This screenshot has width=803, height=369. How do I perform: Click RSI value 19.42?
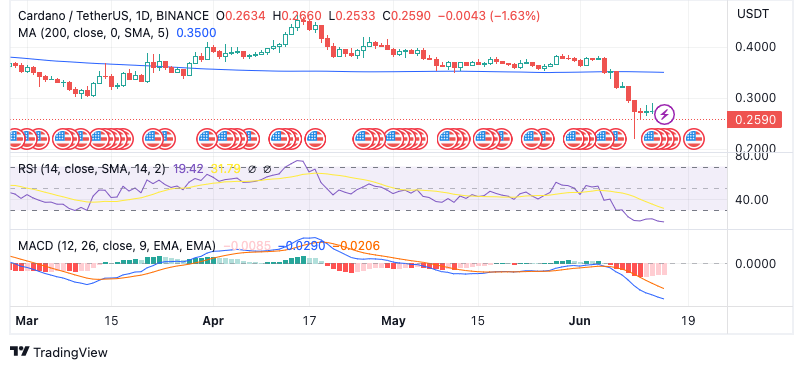pos(188,169)
